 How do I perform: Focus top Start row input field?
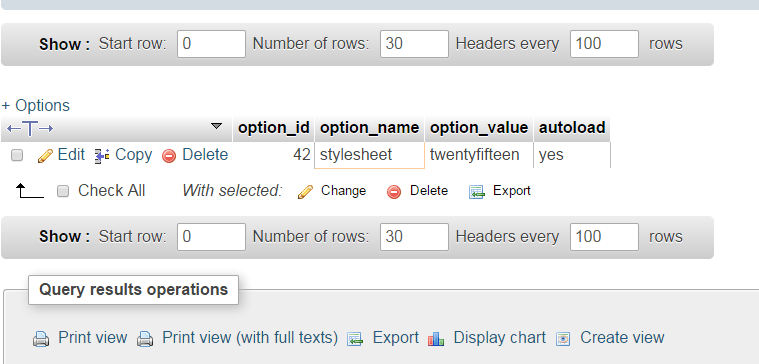tap(212, 44)
